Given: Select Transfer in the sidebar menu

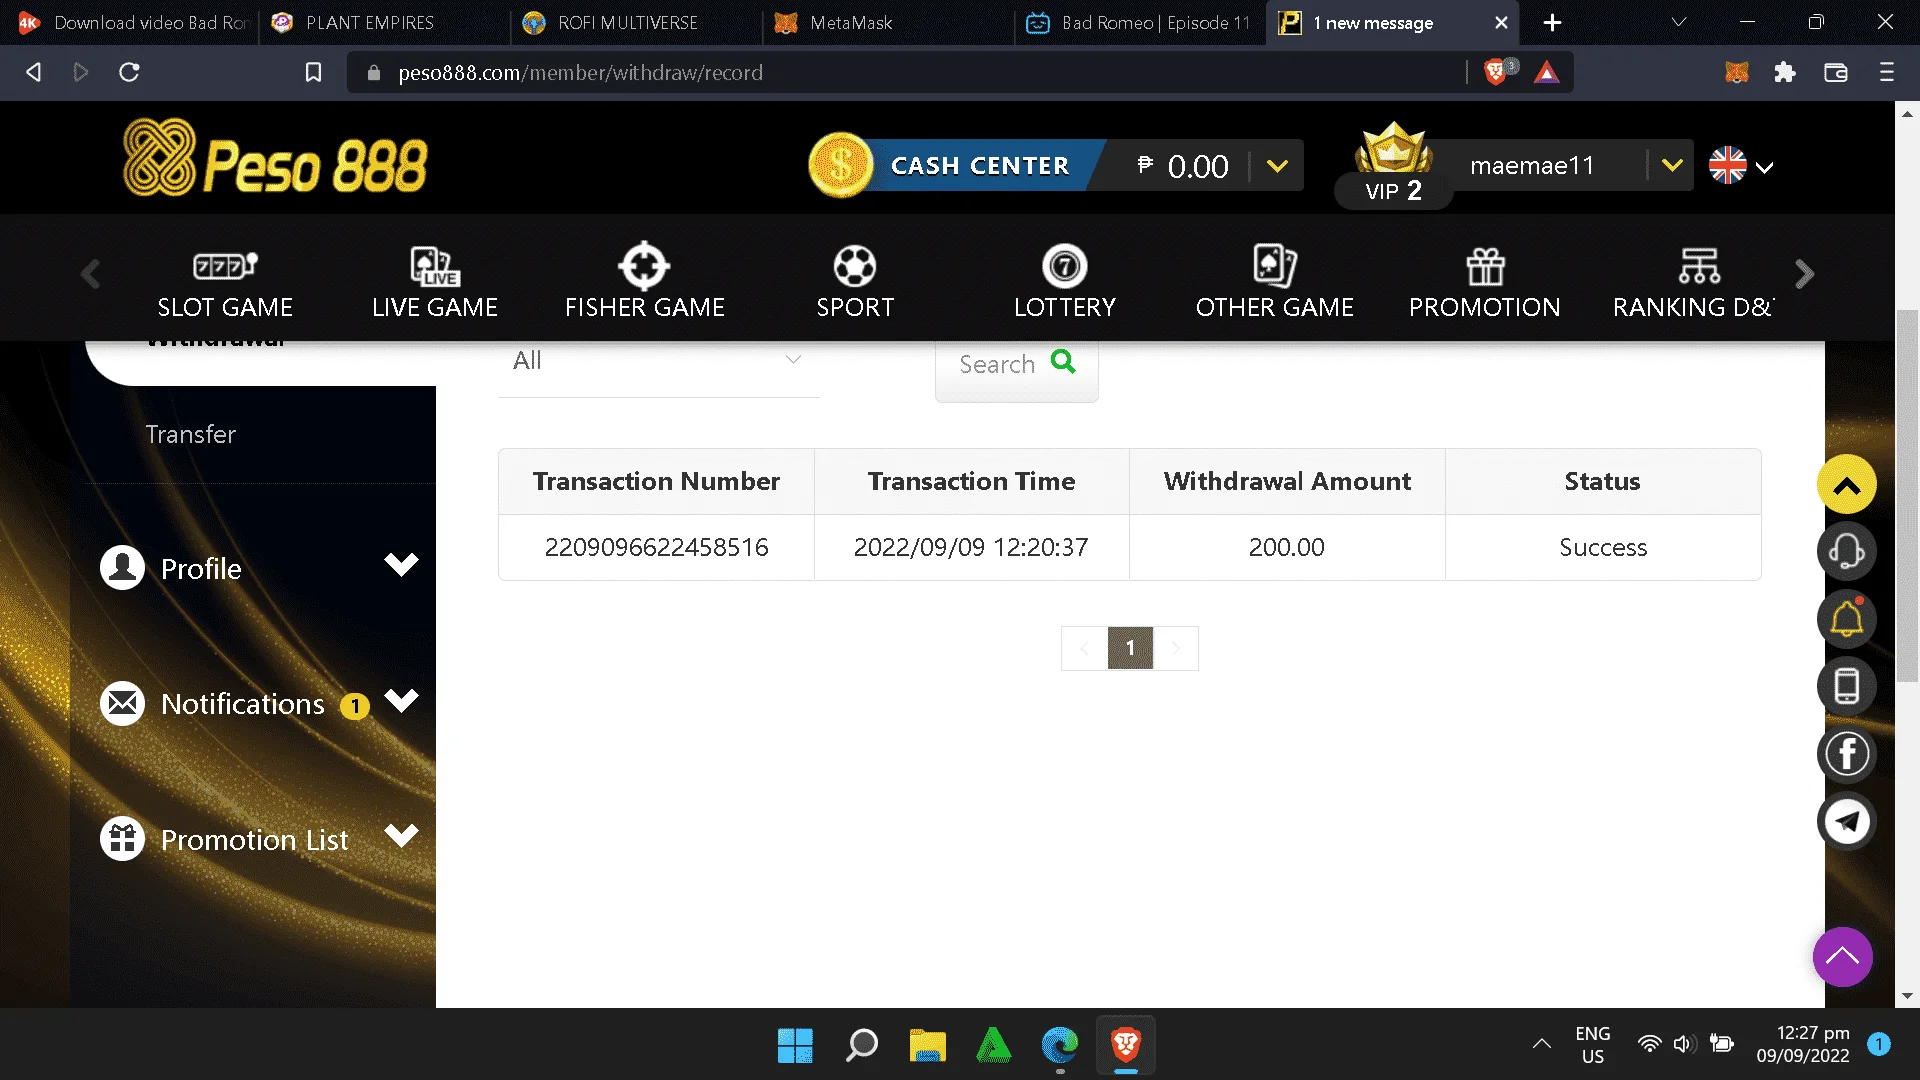Looking at the screenshot, I should [x=190, y=434].
